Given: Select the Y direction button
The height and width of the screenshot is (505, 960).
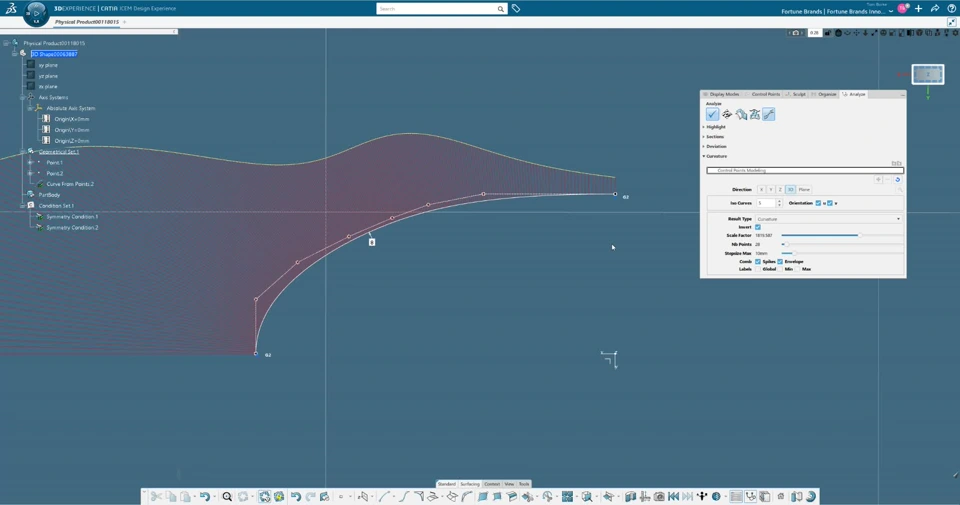Looking at the screenshot, I should 771,190.
